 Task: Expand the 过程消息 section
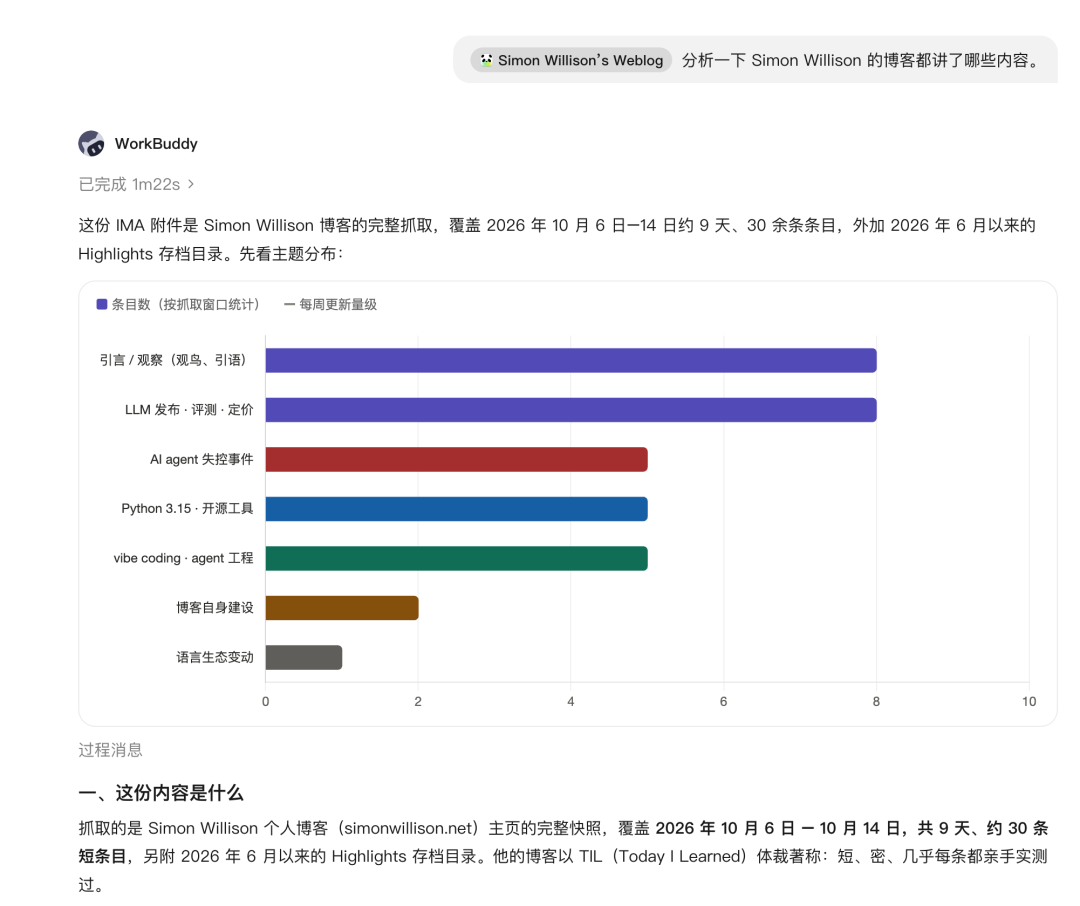[110, 750]
